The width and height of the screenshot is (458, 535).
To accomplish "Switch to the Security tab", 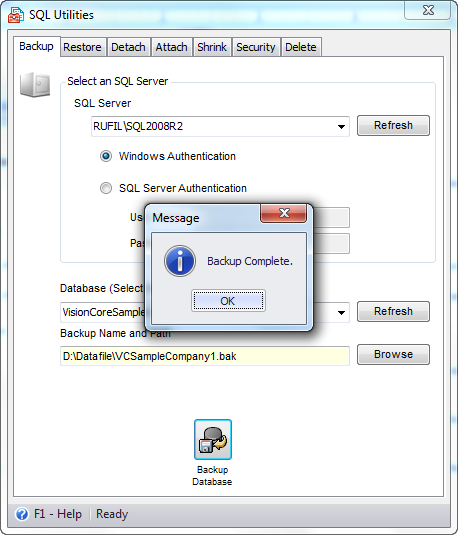I will pyautogui.click(x=256, y=47).
